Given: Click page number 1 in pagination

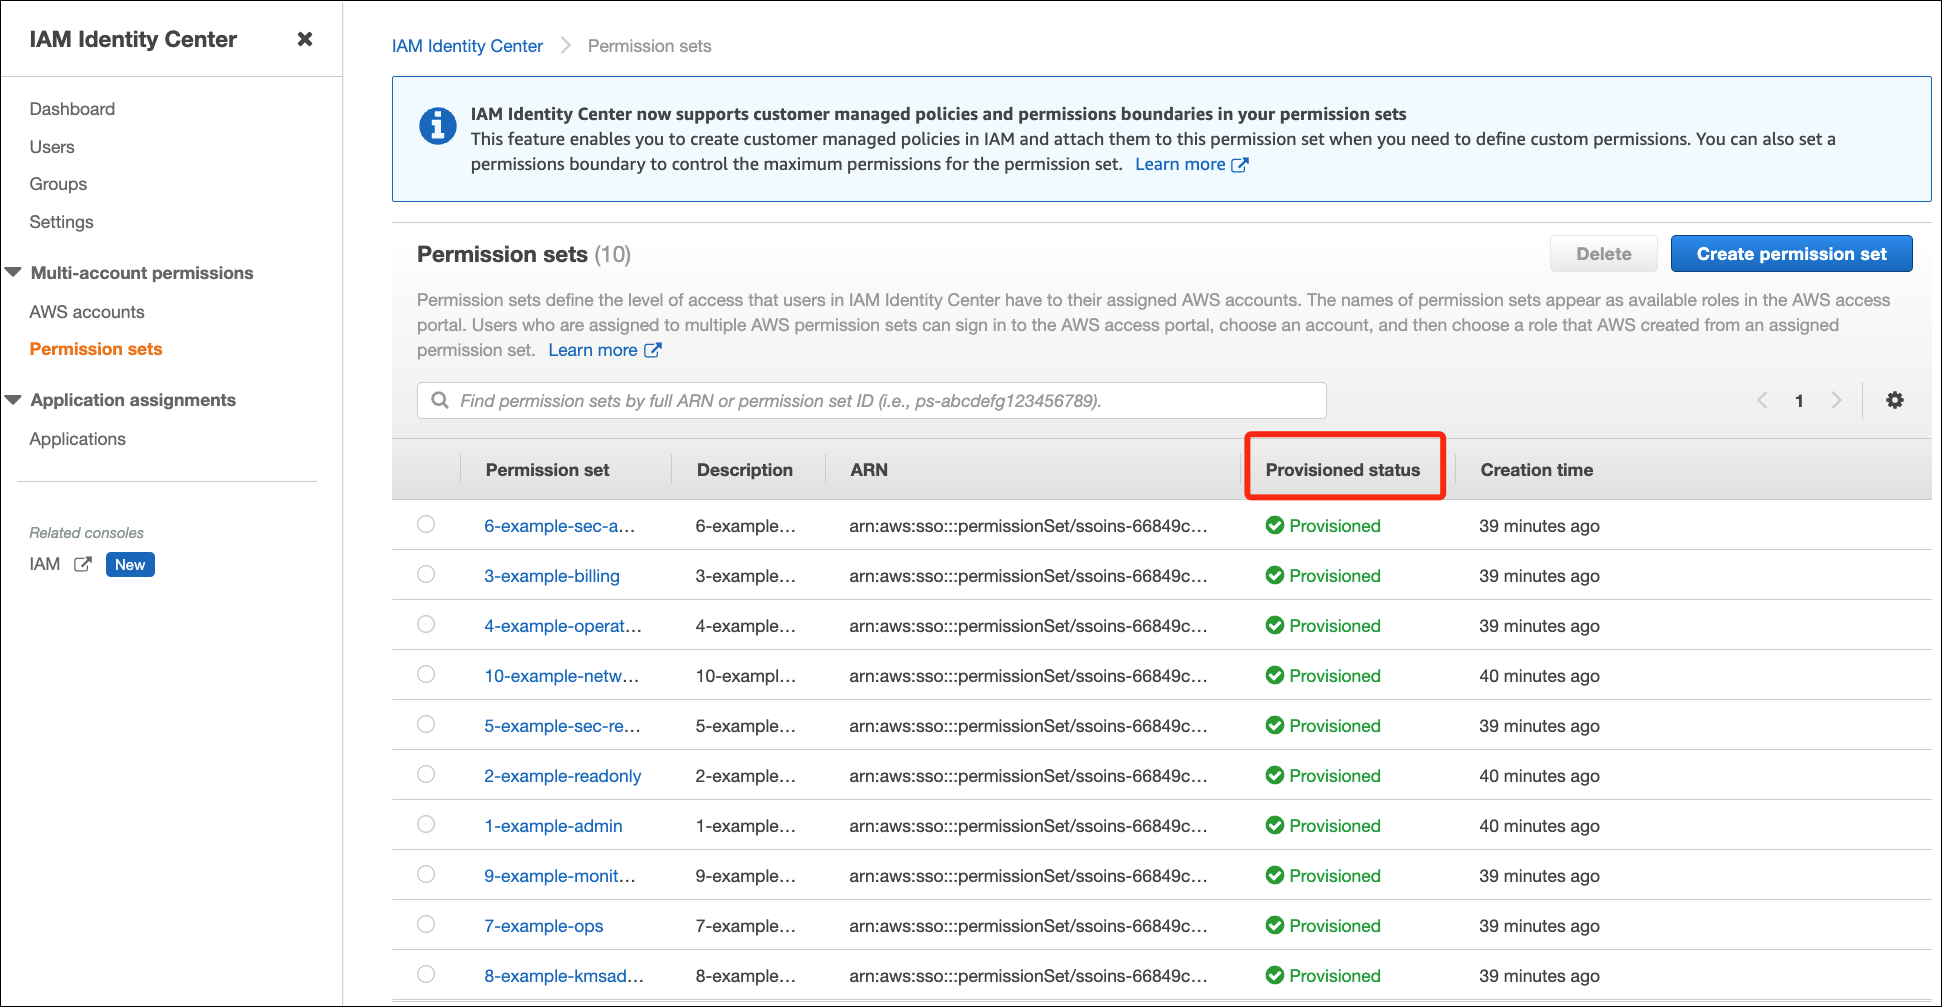Looking at the screenshot, I should click(1799, 401).
